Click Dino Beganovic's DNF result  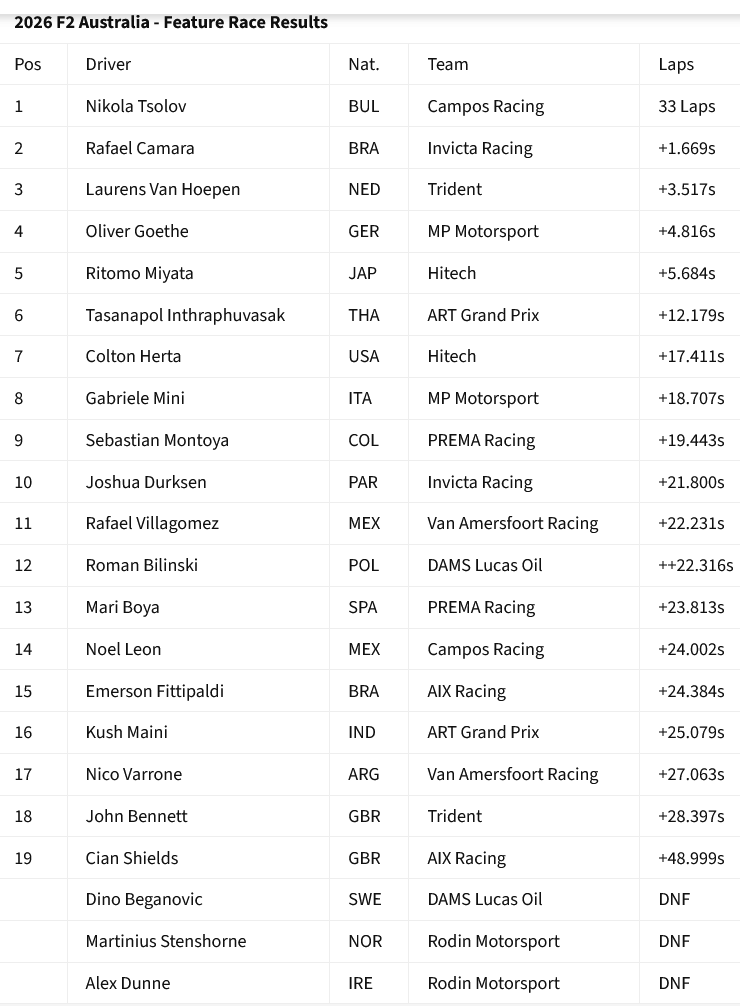pyautogui.click(x=674, y=899)
